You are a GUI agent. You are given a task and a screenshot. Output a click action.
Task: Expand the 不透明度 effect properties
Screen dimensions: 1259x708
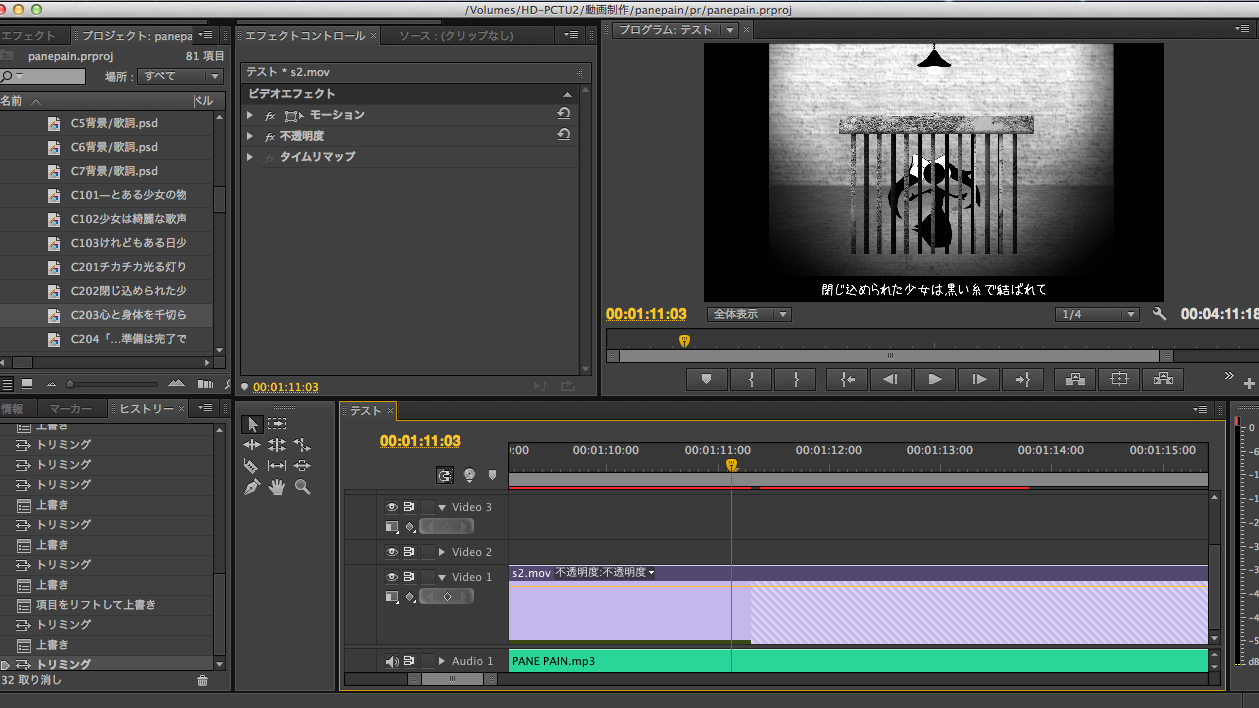tap(250, 136)
